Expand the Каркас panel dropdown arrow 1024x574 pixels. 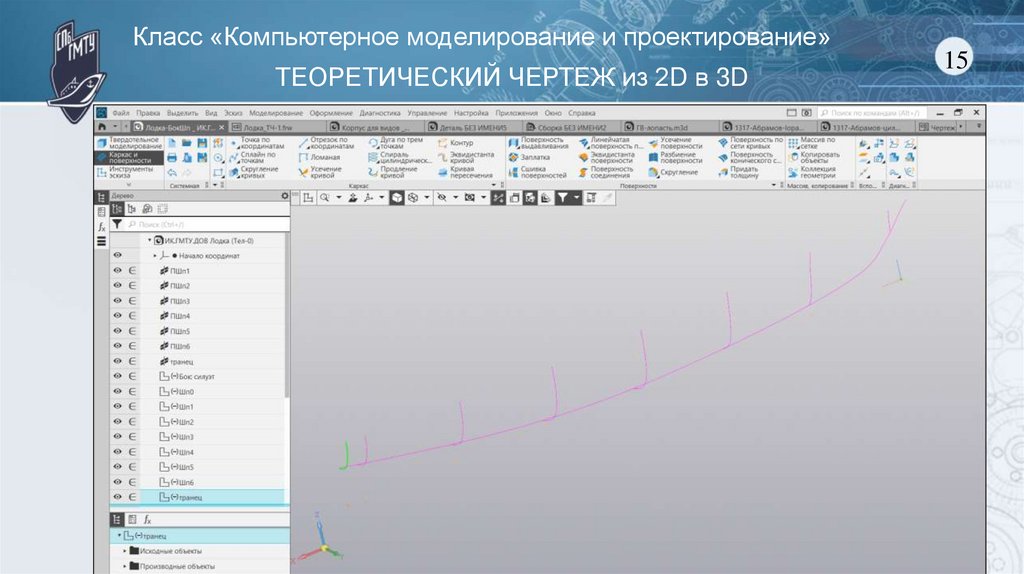click(494, 185)
